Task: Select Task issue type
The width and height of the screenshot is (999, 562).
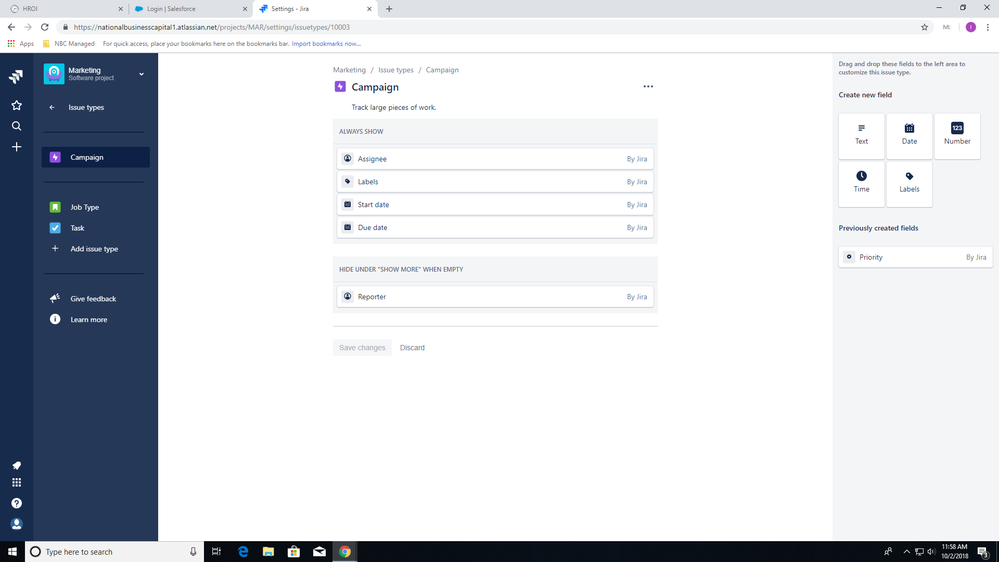Action: tap(96, 228)
